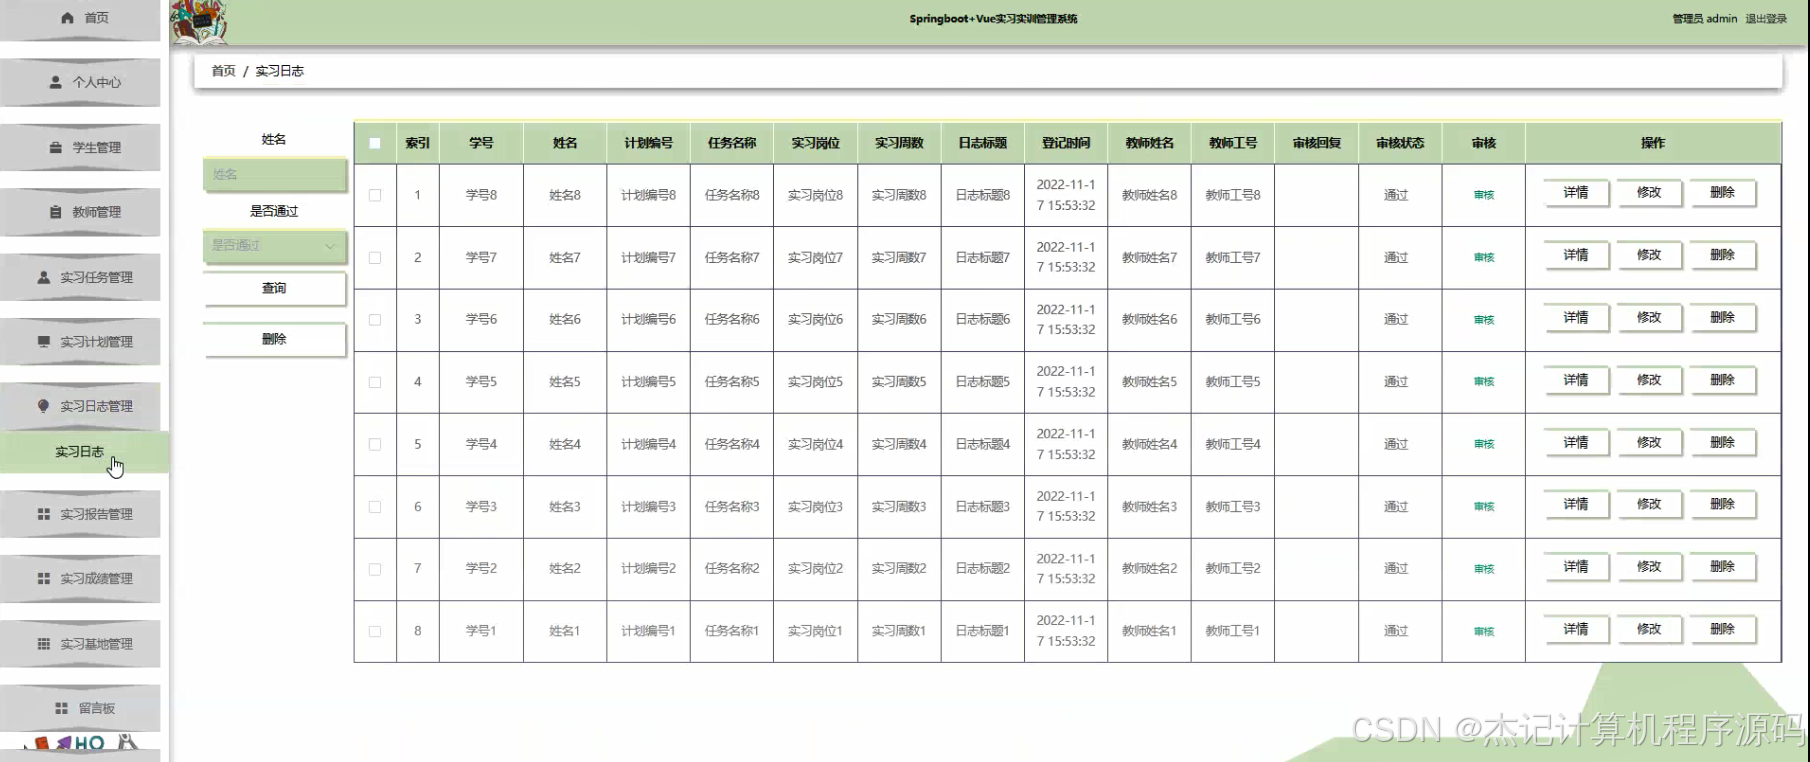Check the row checkbox for 学号6
Screen dimensions: 1810x762
[x=375, y=320]
